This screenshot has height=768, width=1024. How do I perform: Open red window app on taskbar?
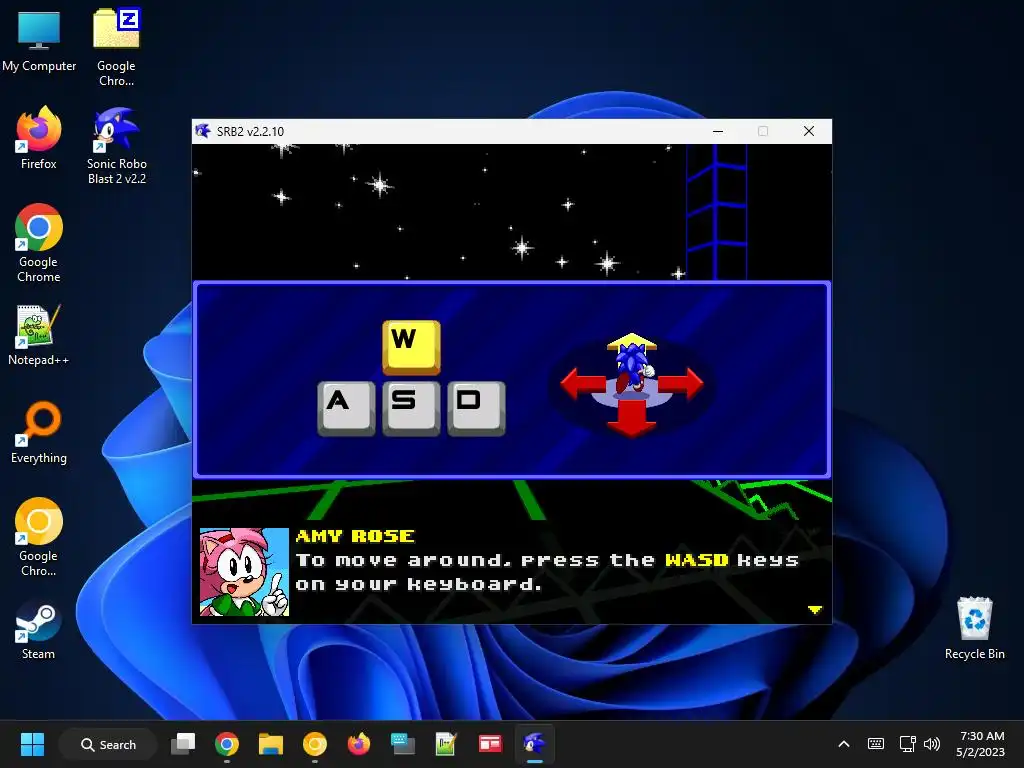tap(490, 744)
